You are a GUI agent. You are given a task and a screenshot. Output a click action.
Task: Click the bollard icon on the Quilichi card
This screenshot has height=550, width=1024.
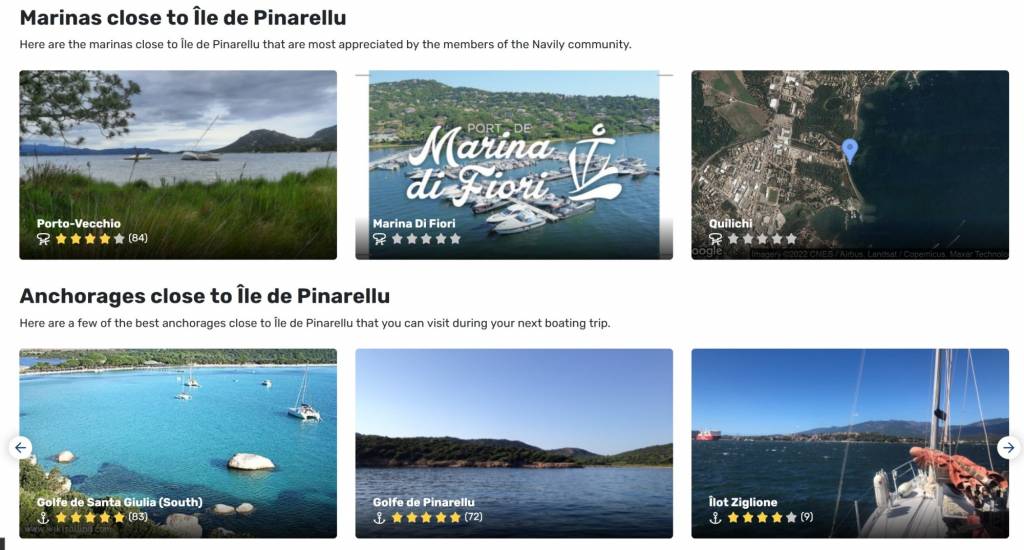pos(716,238)
